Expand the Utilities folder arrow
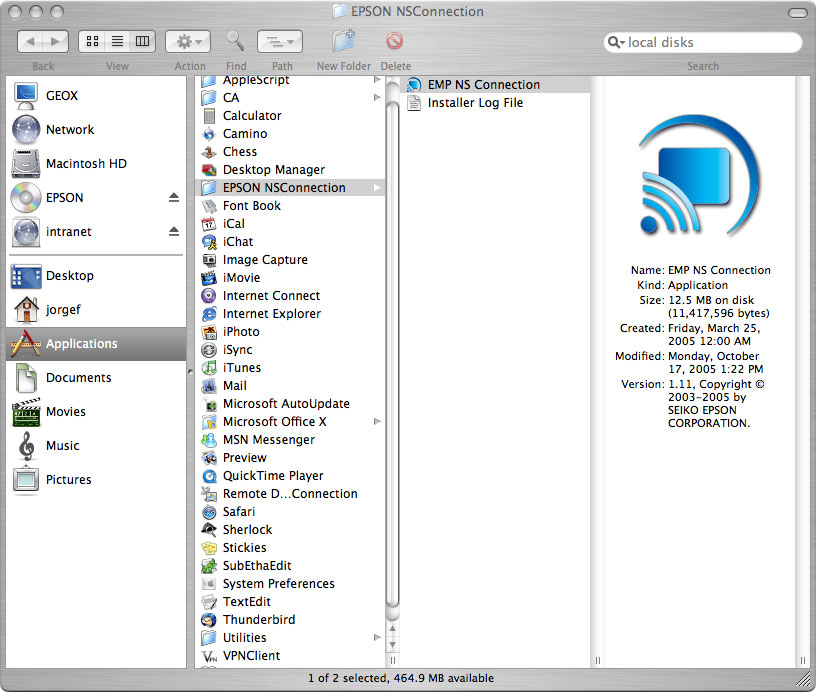Viewport: 816px width, 692px height. point(377,637)
